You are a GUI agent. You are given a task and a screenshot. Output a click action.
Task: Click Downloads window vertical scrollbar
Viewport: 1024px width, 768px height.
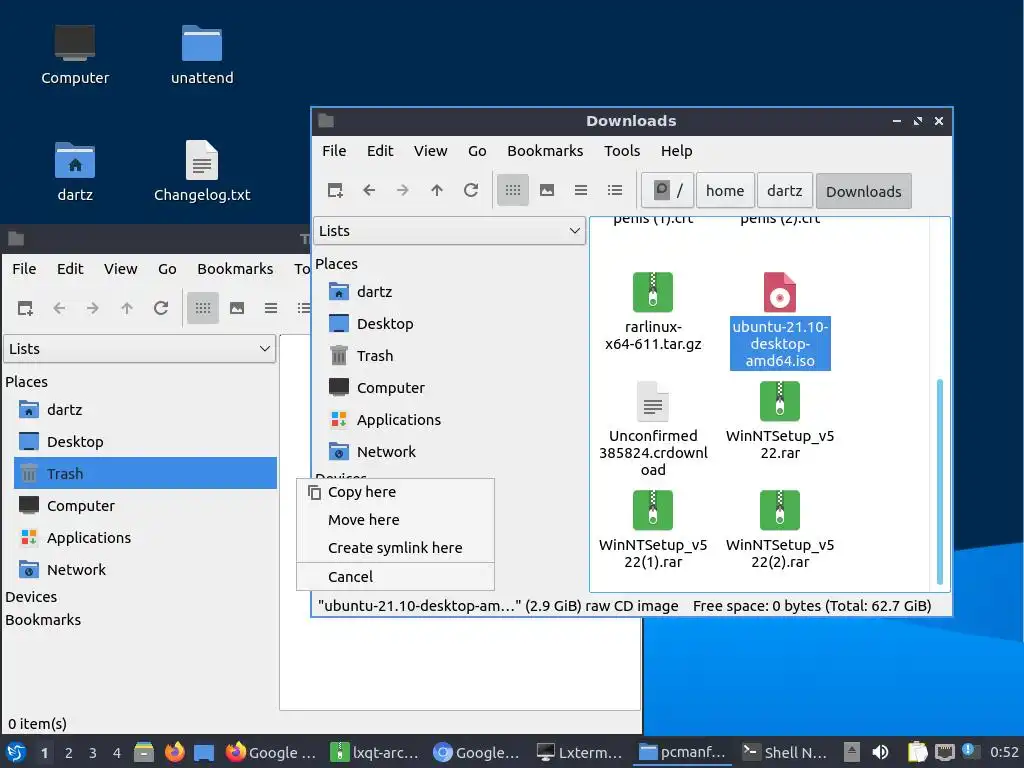[x=940, y=481]
